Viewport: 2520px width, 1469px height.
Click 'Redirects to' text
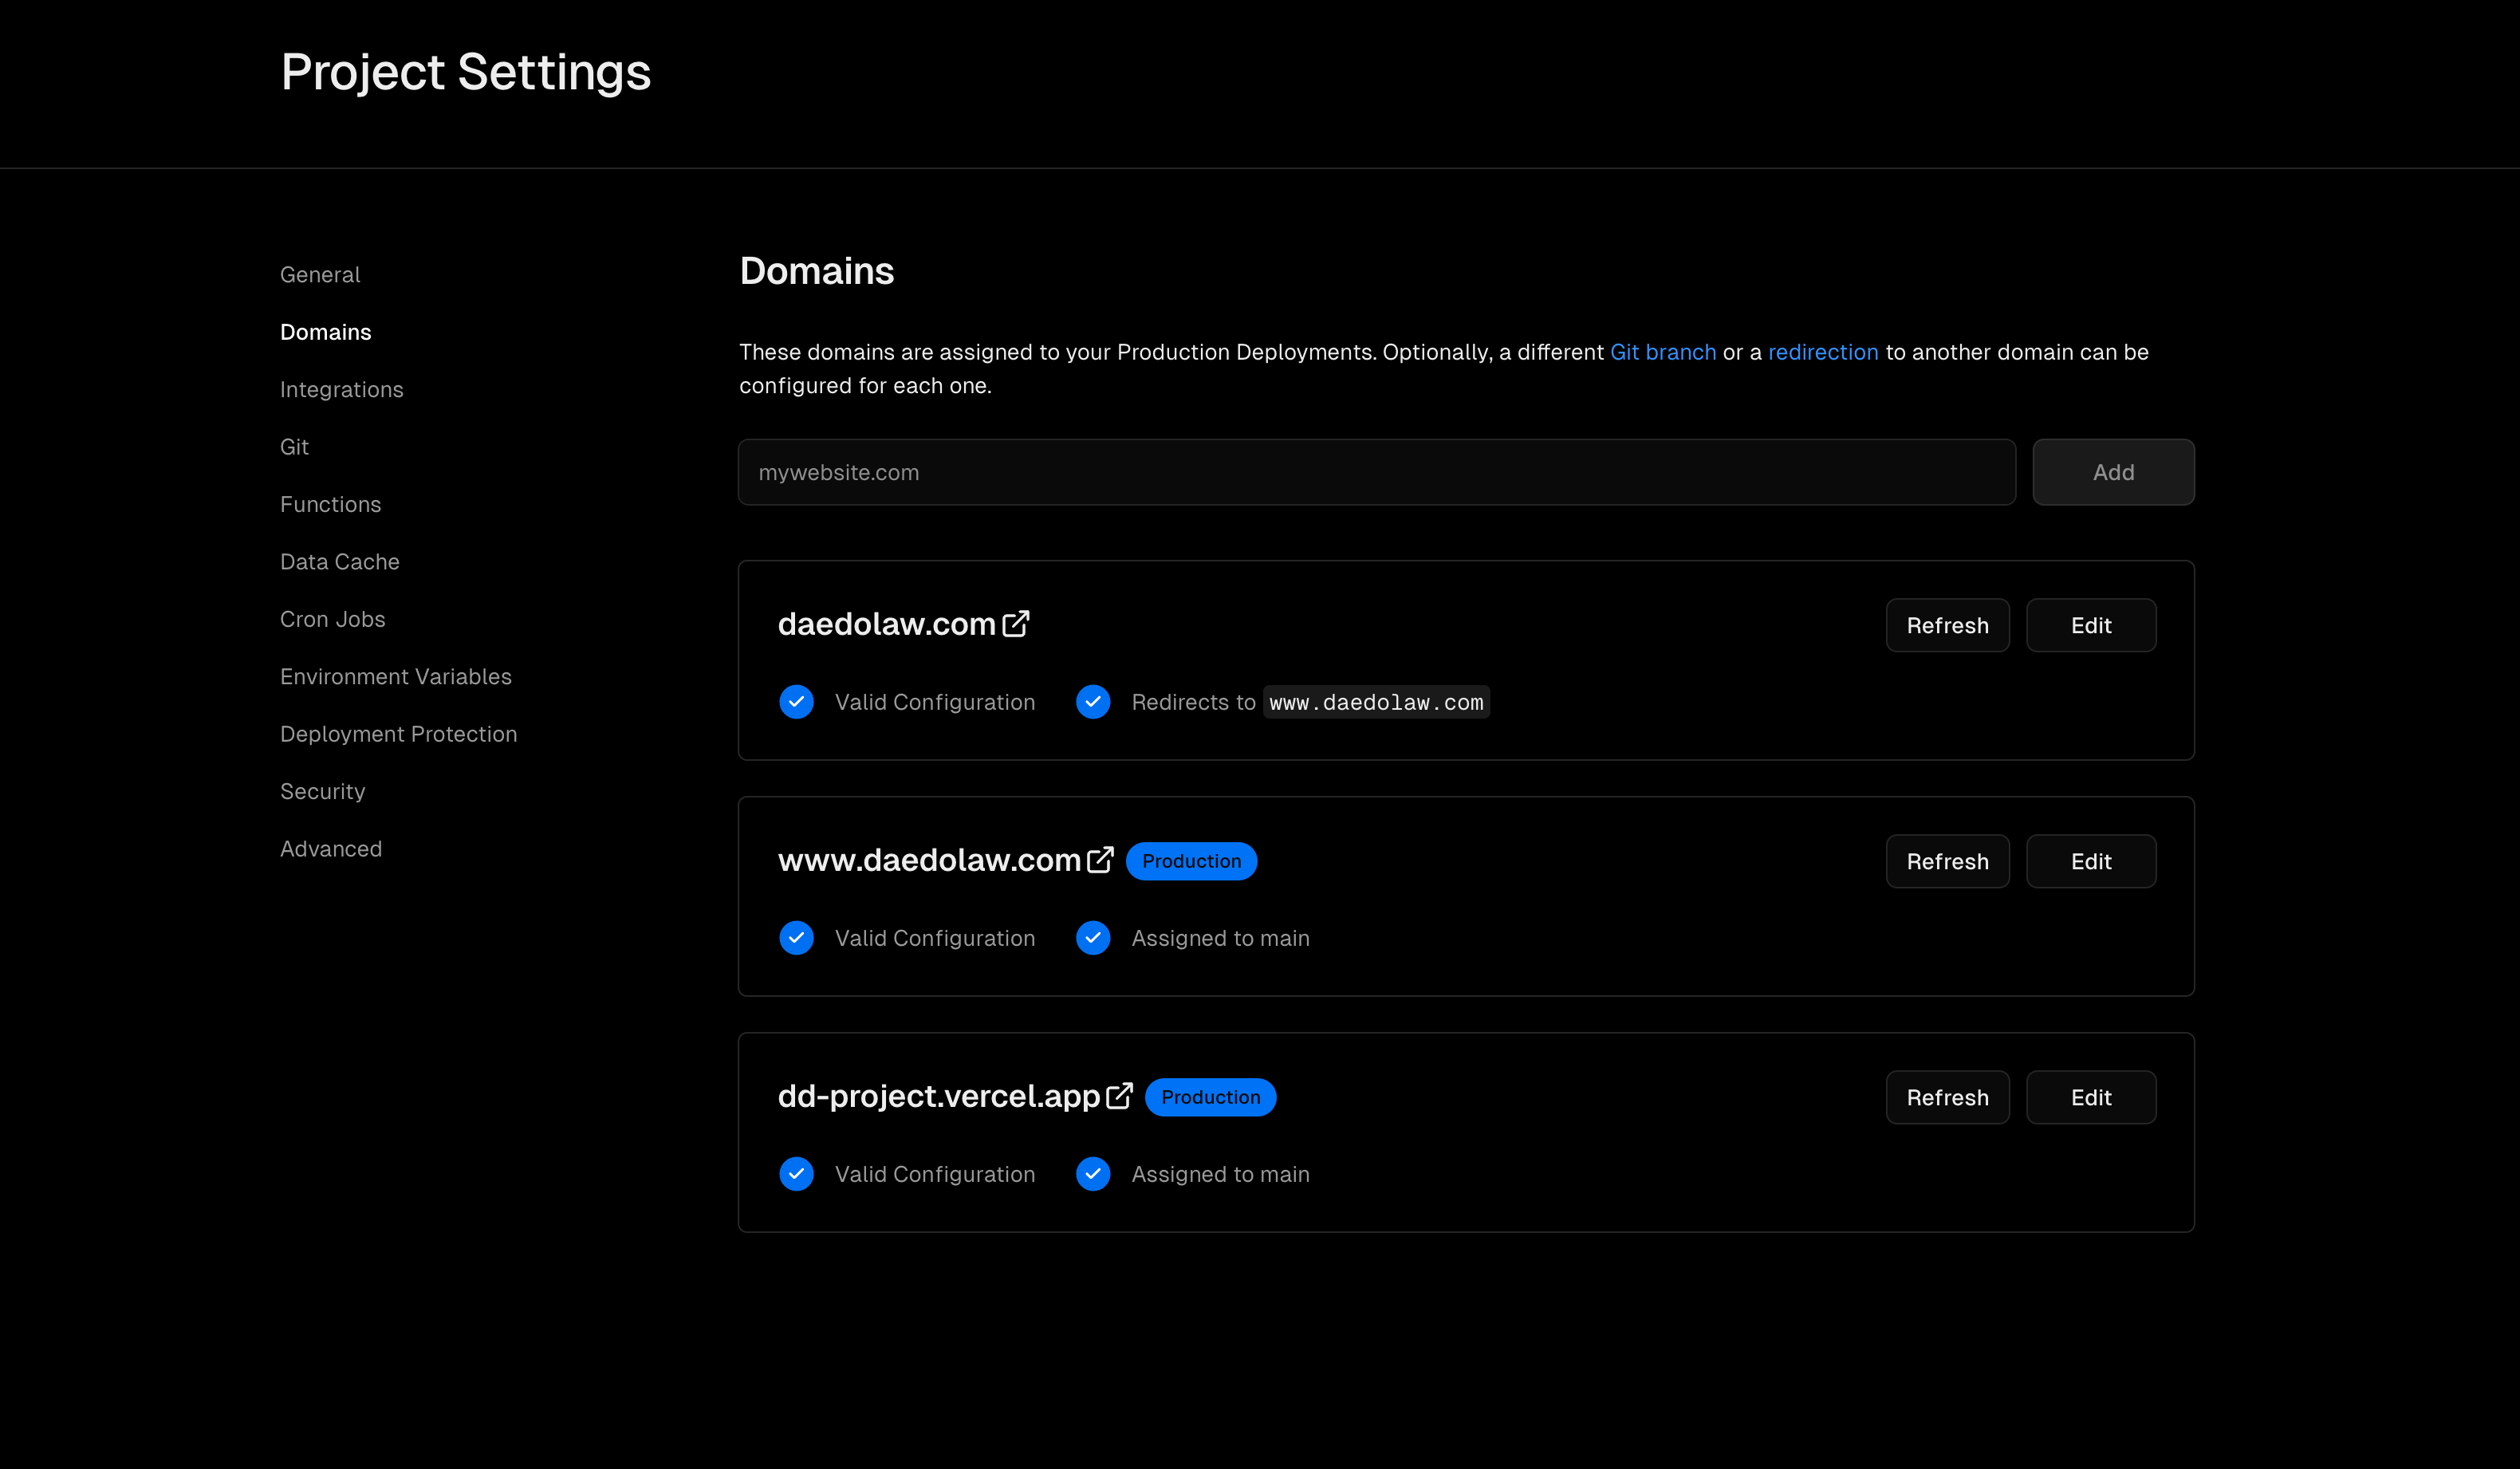[x=1194, y=702]
